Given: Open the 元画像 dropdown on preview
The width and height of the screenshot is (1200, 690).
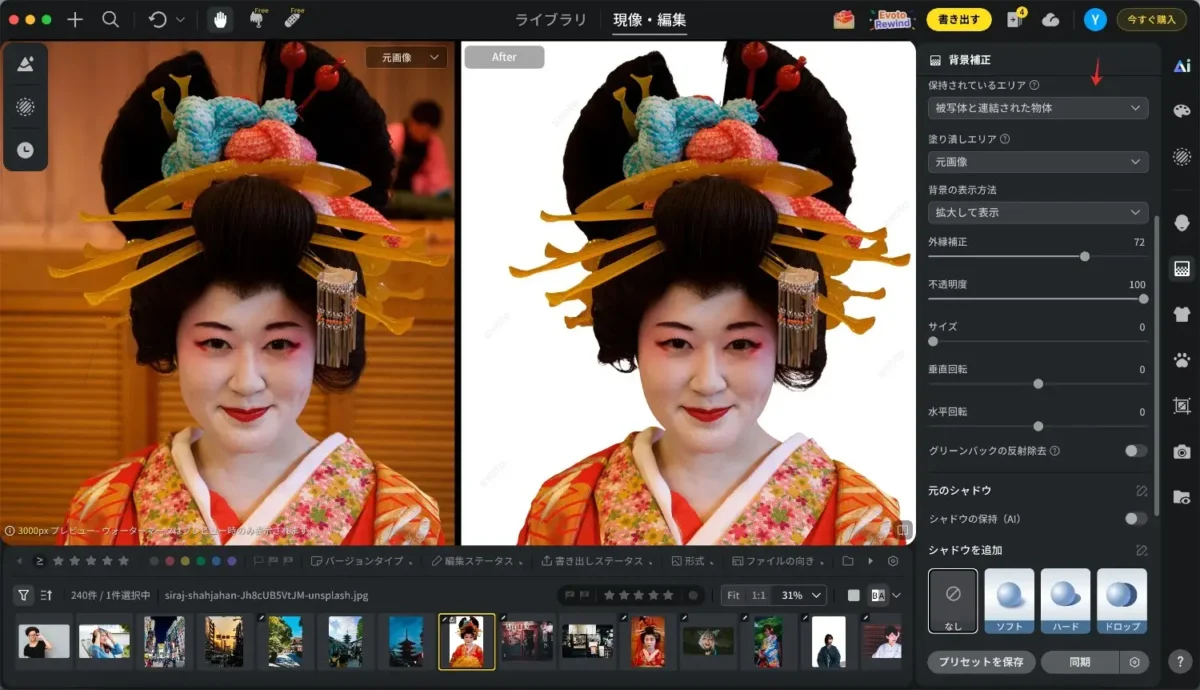Looking at the screenshot, I should pos(405,58).
